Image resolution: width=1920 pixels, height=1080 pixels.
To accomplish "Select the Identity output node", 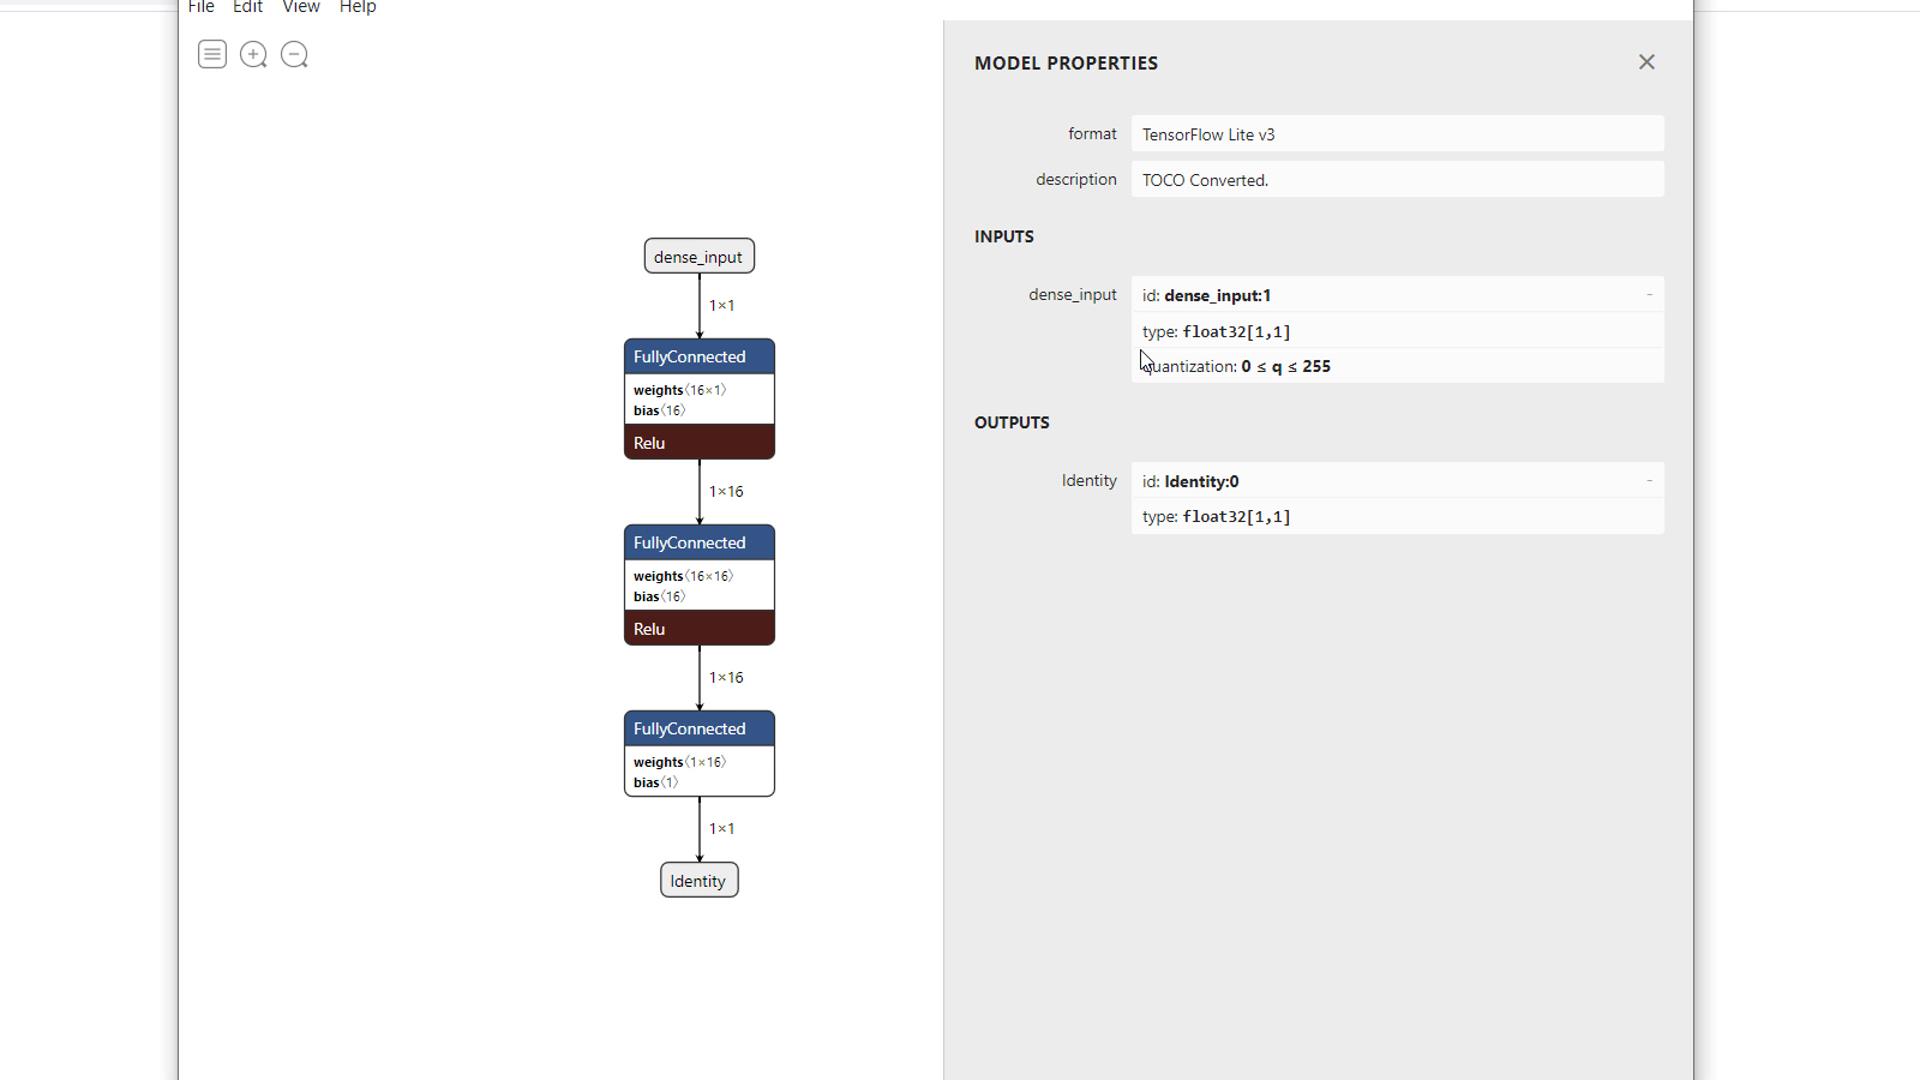I will point(698,880).
